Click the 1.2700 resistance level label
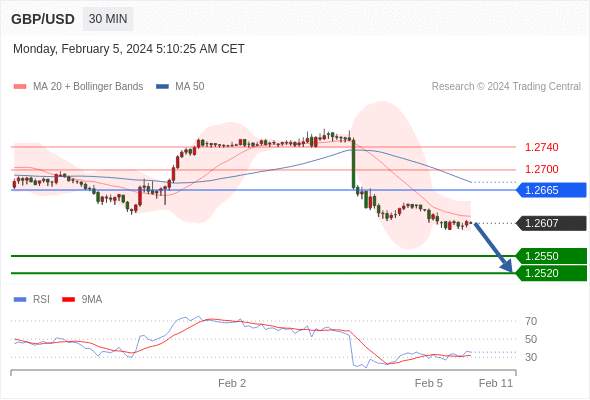This screenshot has width=590, height=400. (541, 169)
